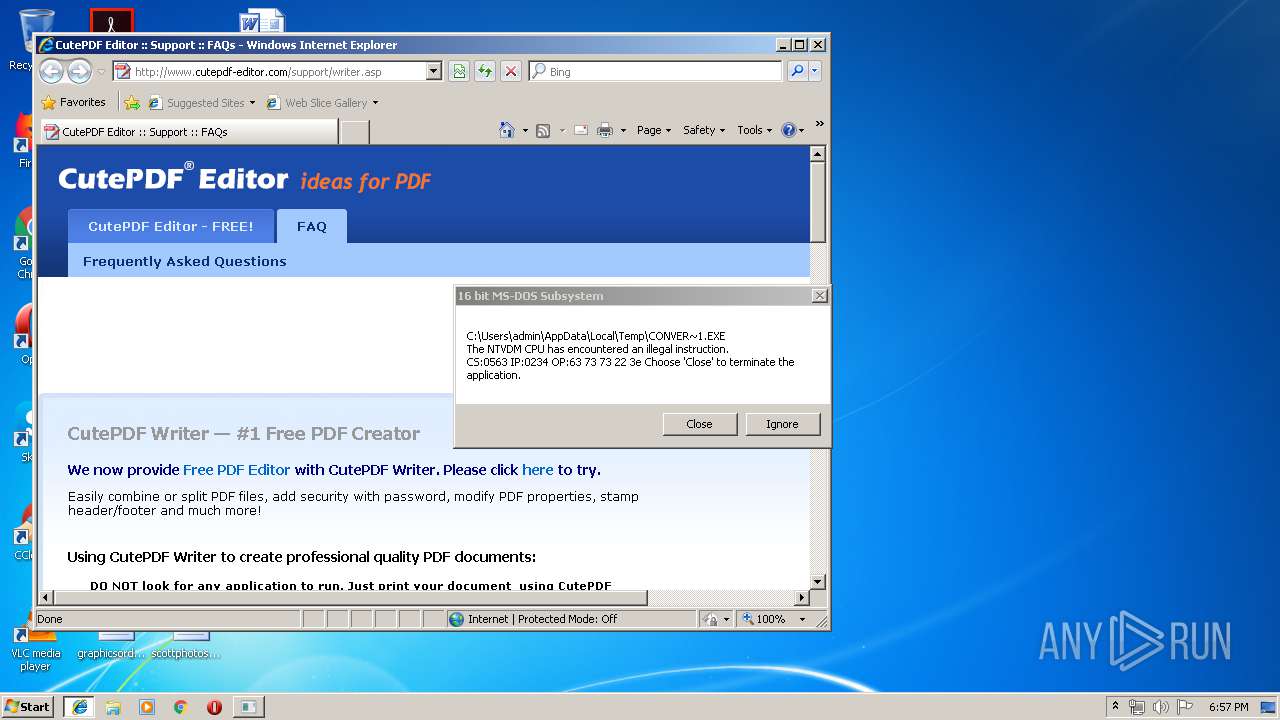Click the Internet Protected Mode status zone
Screen dimensions: 1280x720
point(571,619)
